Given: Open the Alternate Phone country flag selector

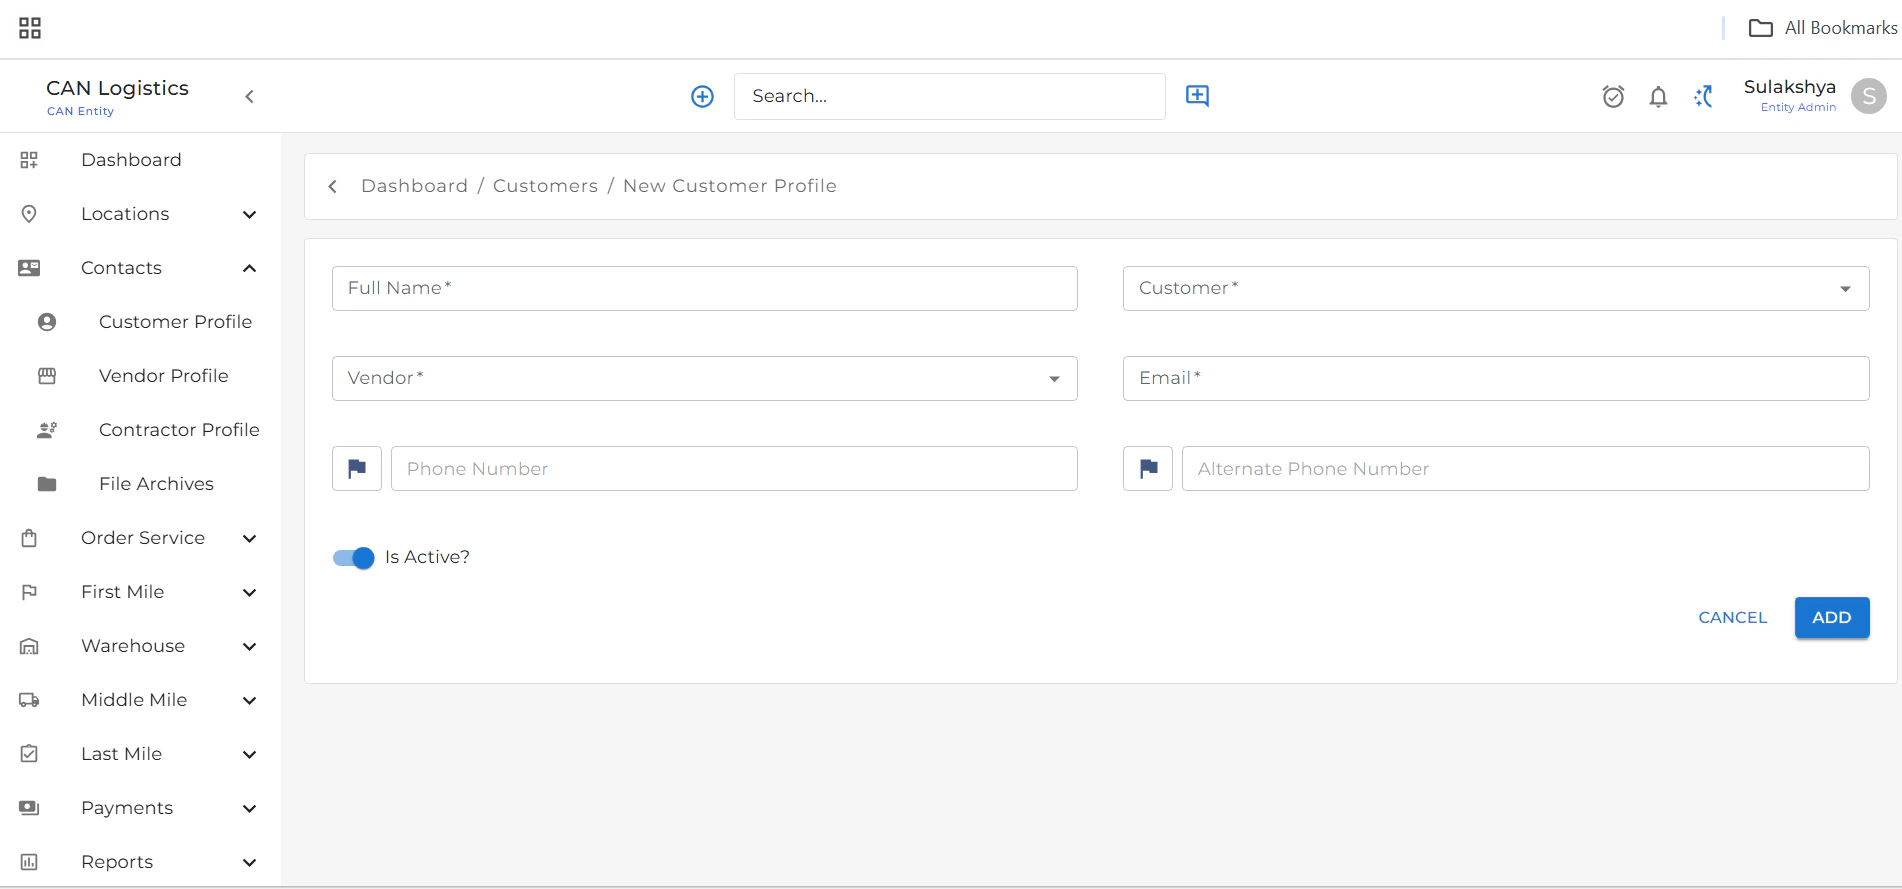Looking at the screenshot, I should point(1148,468).
